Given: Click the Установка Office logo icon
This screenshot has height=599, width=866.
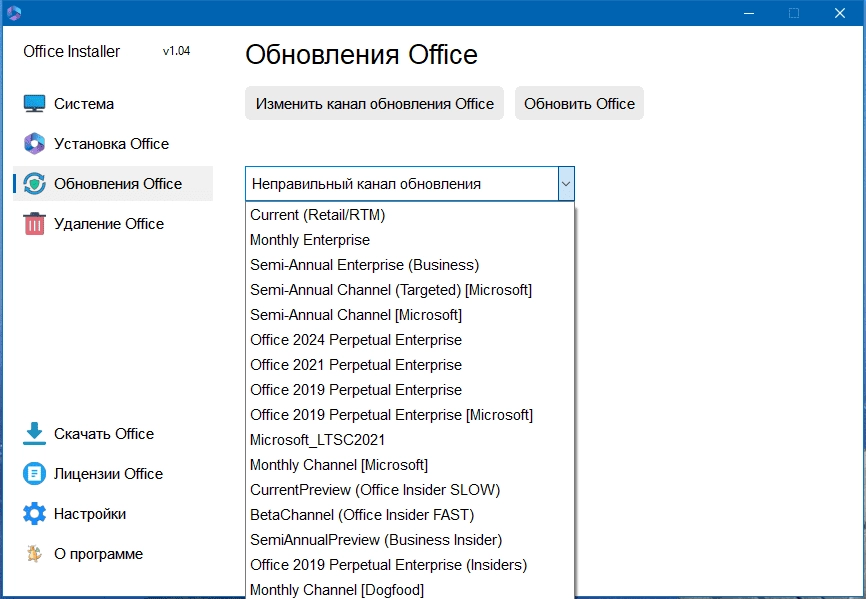Looking at the screenshot, I should pyautogui.click(x=34, y=144).
